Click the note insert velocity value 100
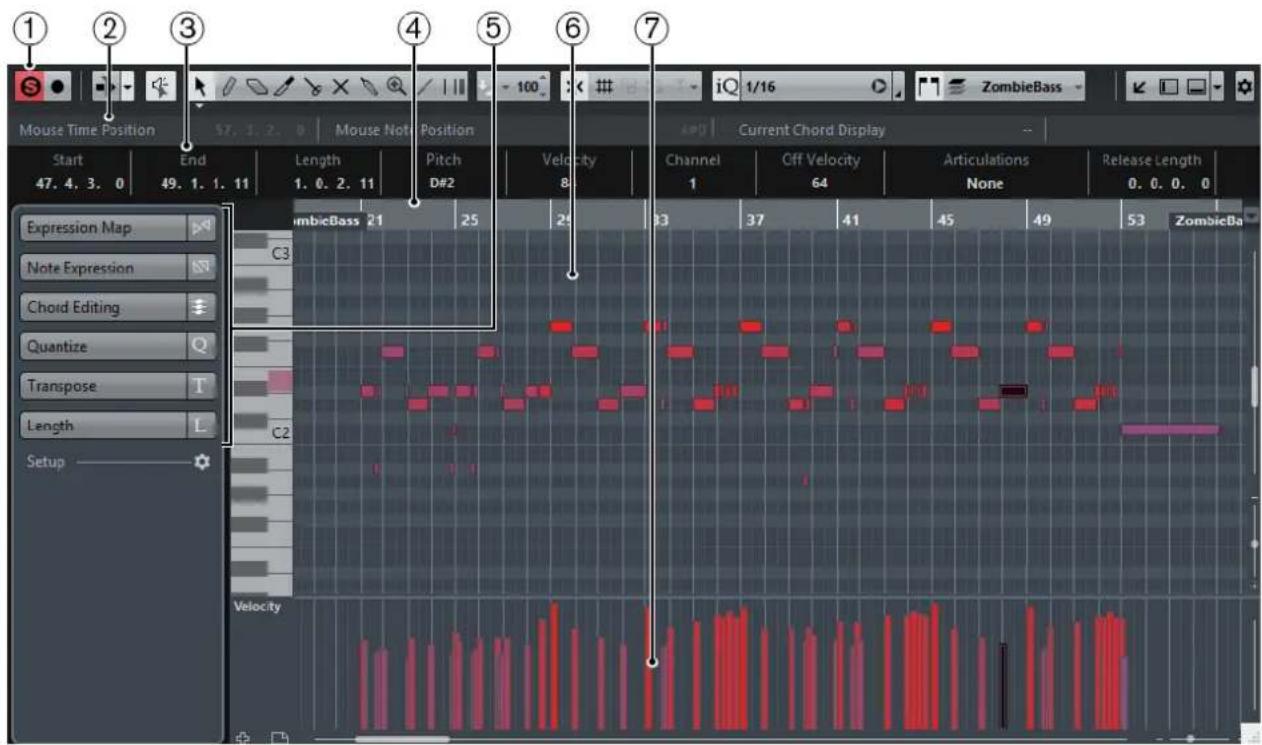Viewport: 1262px width, 745px height. click(x=528, y=87)
